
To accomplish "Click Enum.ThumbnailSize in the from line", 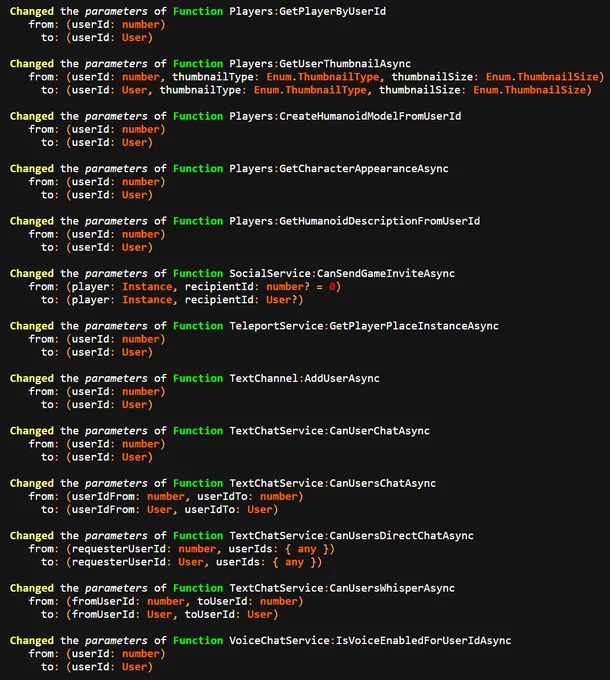I will pyautogui.click(x=542, y=77).
